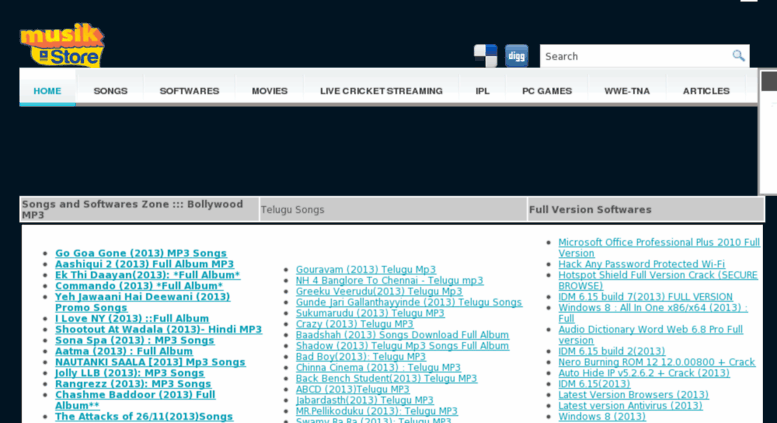The height and width of the screenshot is (423, 777).
Task: Open the Delicious bookmark icon
Action: pos(485,56)
